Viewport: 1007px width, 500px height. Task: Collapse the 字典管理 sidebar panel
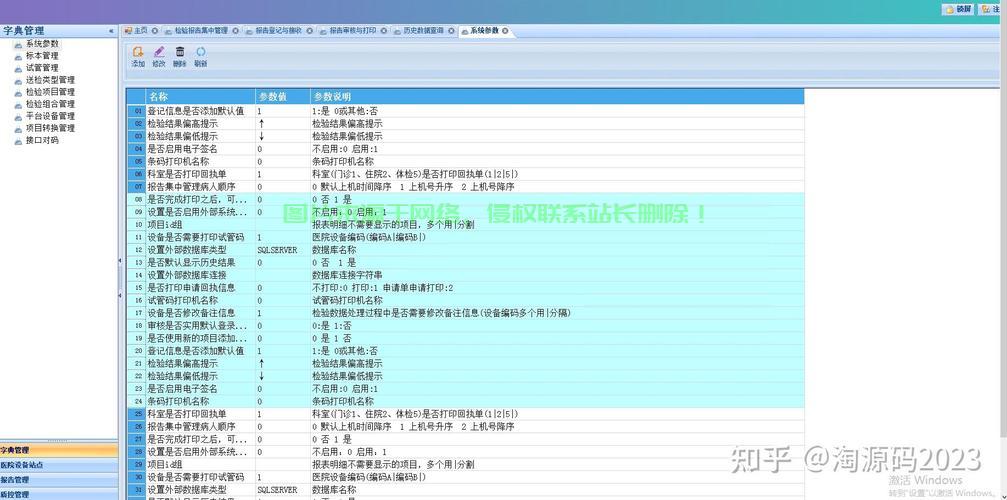pyautogui.click(x=111, y=31)
